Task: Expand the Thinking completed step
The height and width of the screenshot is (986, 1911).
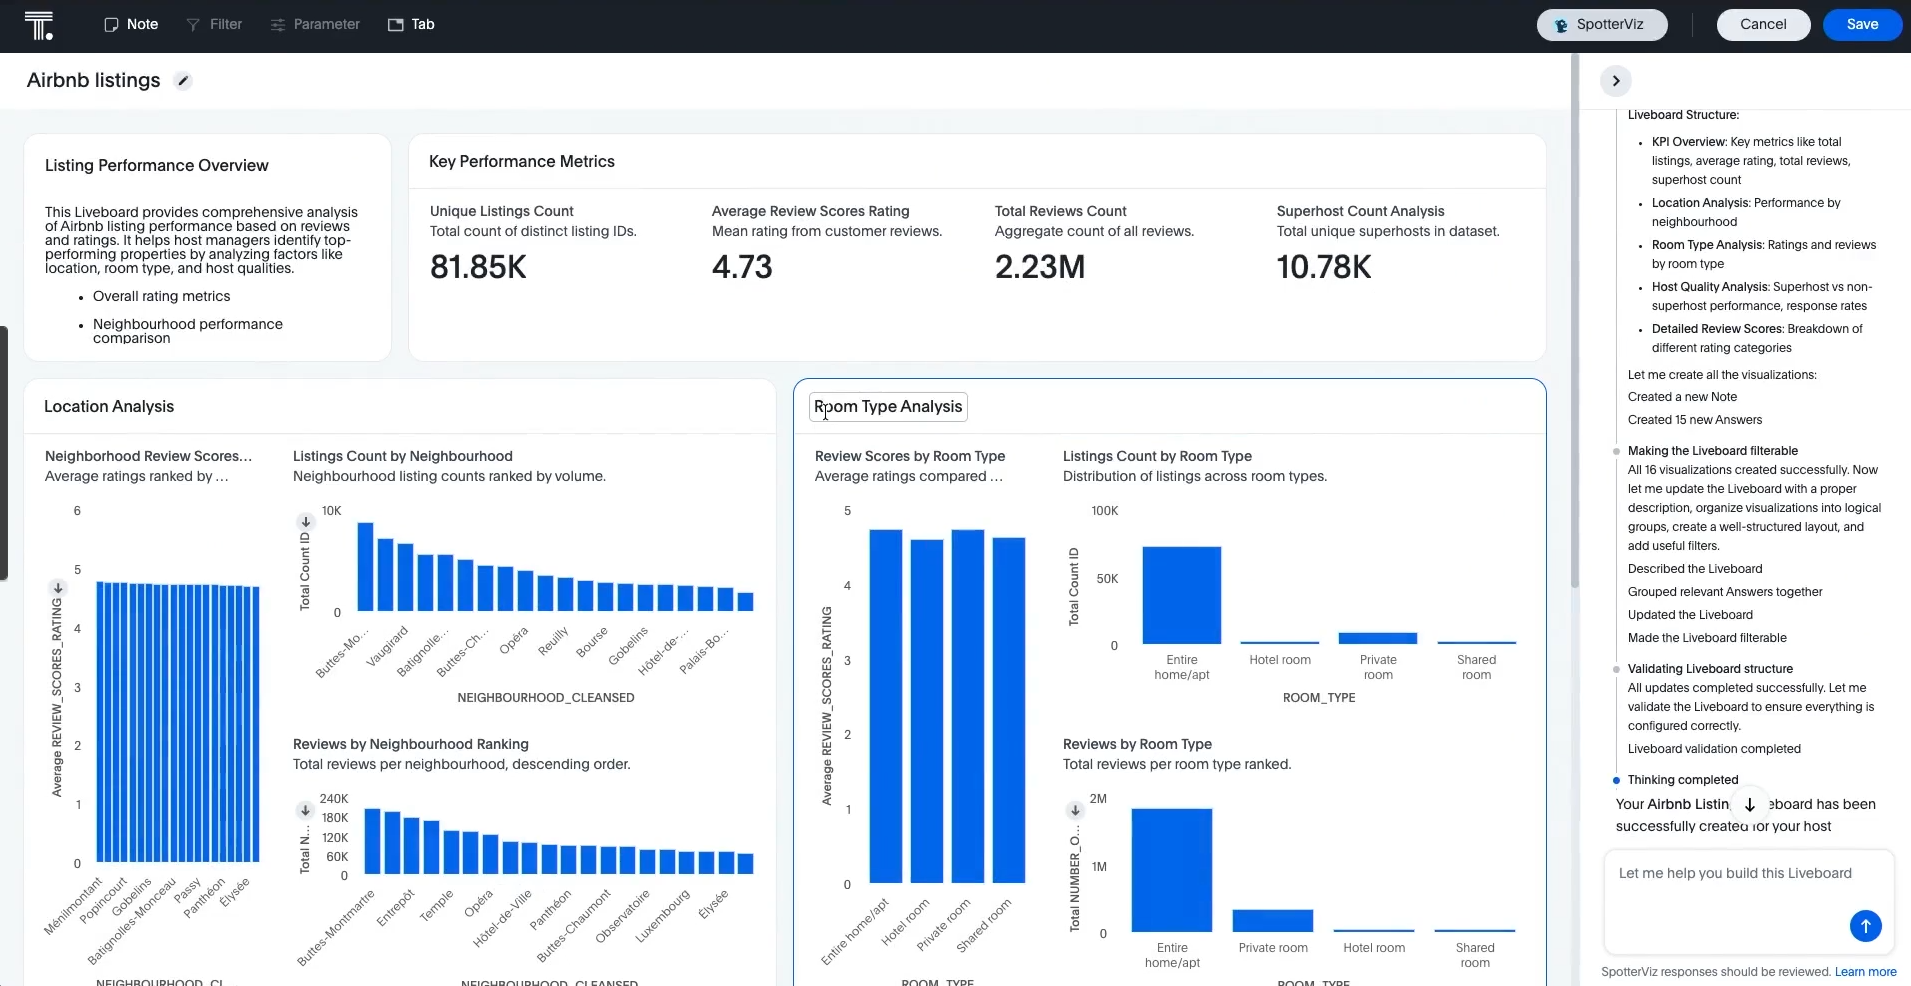Action: pyautogui.click(x=1682, y=780)
